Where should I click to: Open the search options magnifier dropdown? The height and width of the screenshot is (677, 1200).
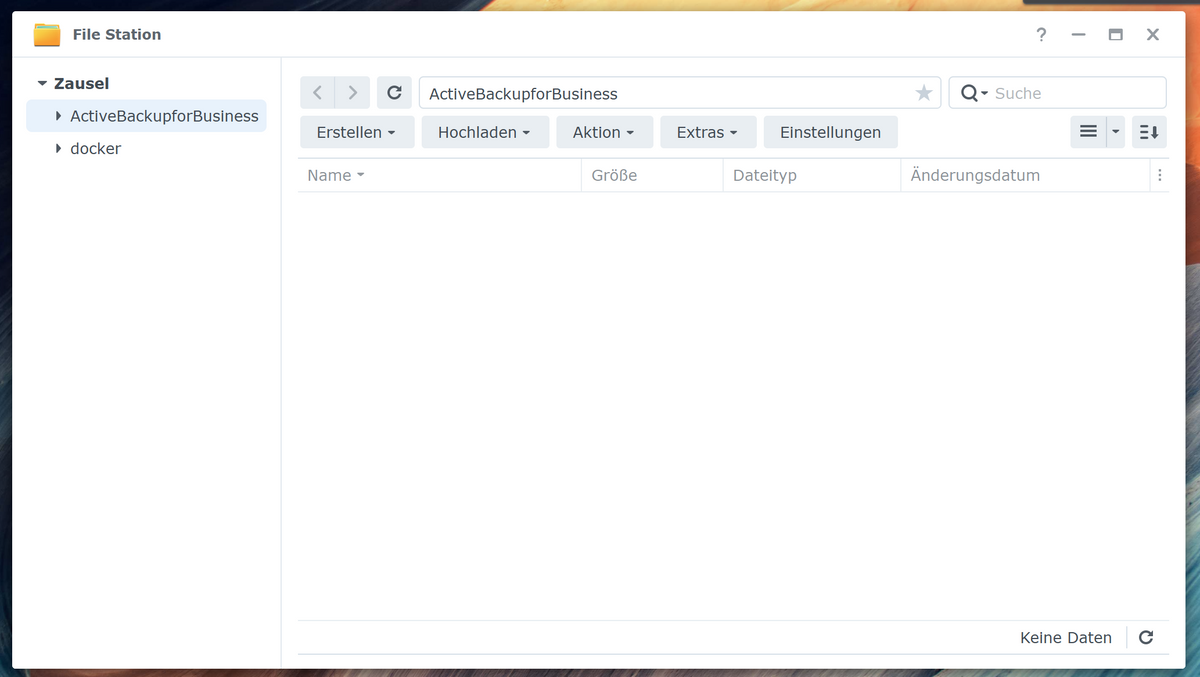point(974,93)
